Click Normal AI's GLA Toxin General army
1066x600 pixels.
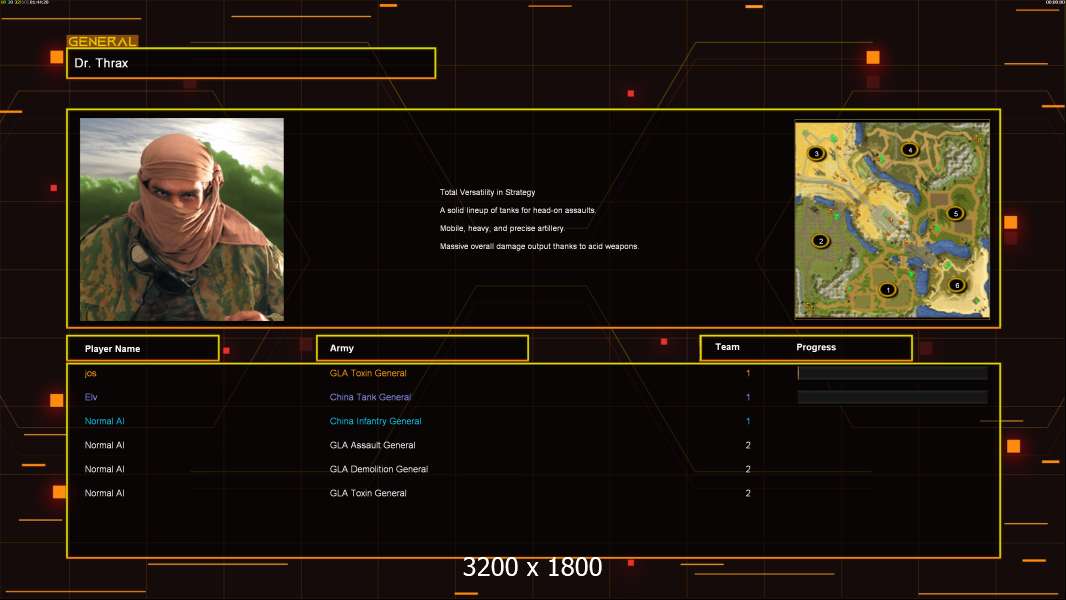[x=368, y=493]
